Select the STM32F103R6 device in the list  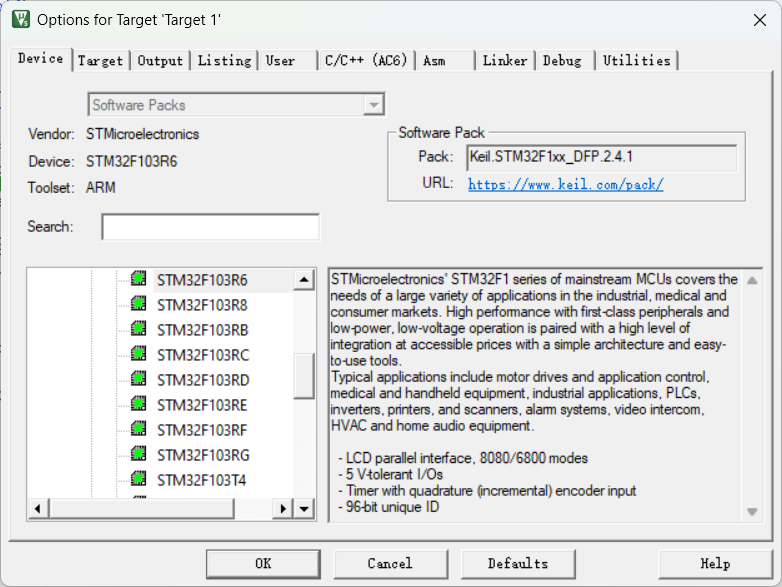[x=201, y=280]
